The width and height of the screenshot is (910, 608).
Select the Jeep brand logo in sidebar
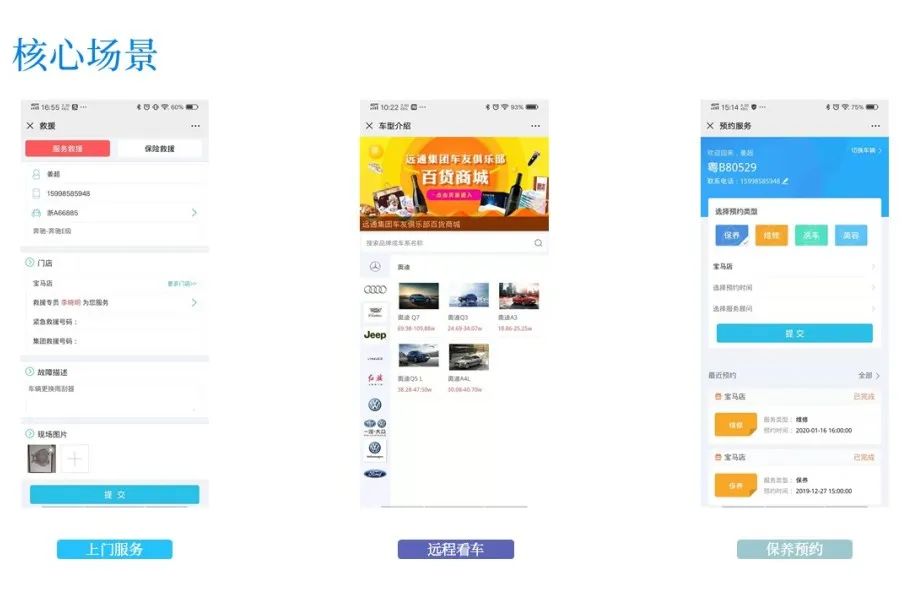coord(375,335)
